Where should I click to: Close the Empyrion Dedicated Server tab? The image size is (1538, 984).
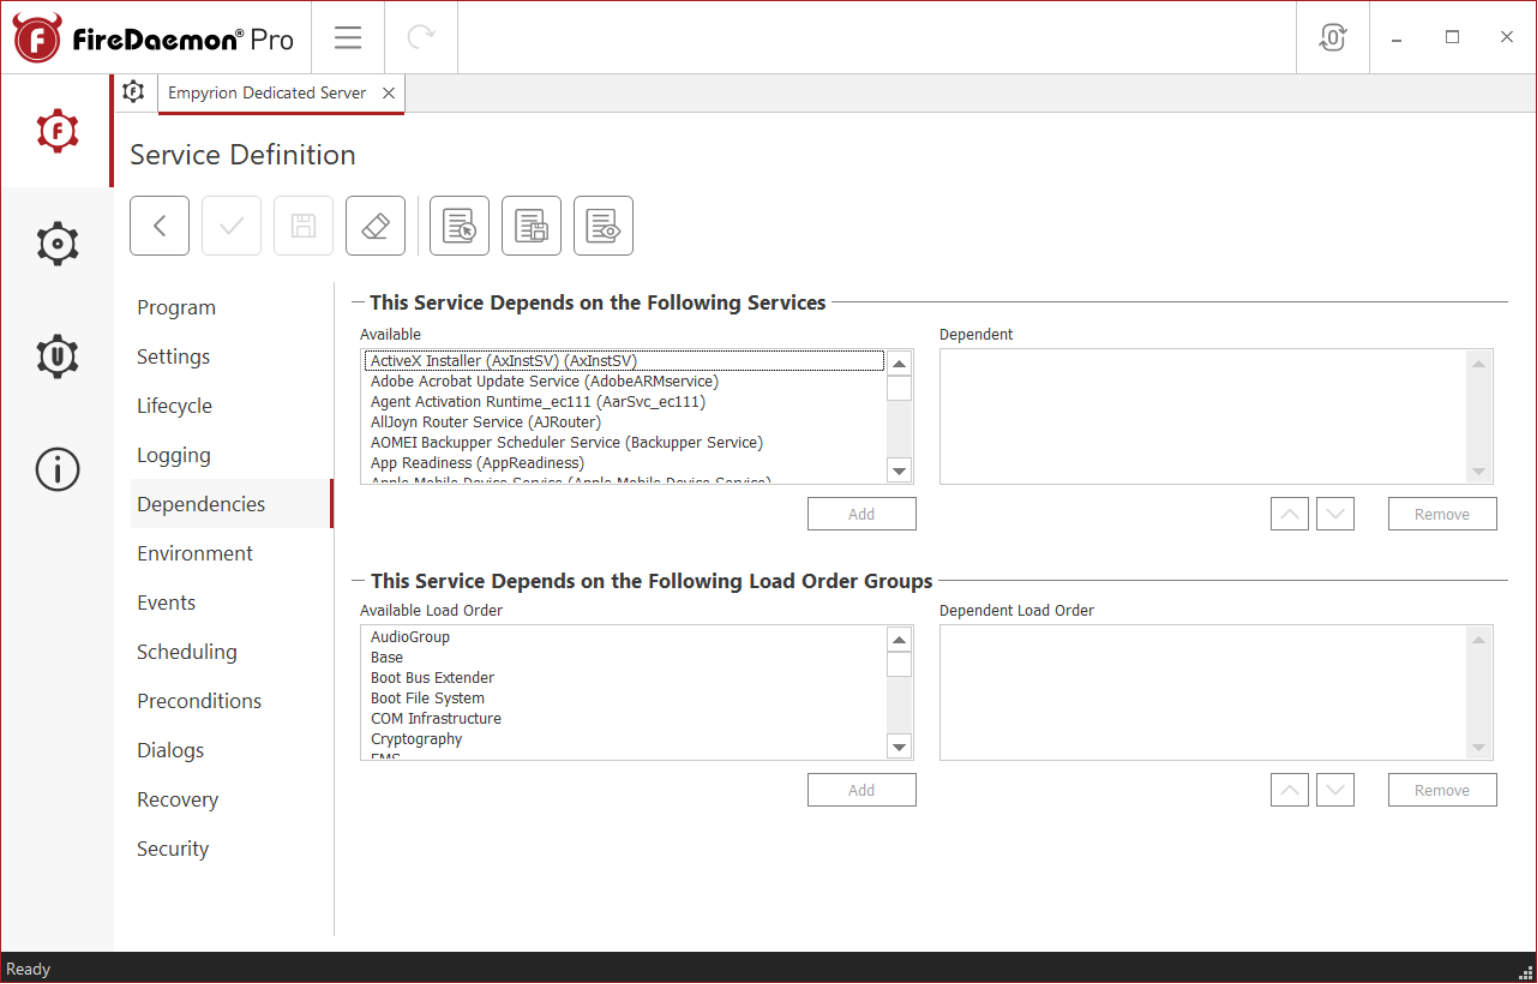[x=389, y=93]
